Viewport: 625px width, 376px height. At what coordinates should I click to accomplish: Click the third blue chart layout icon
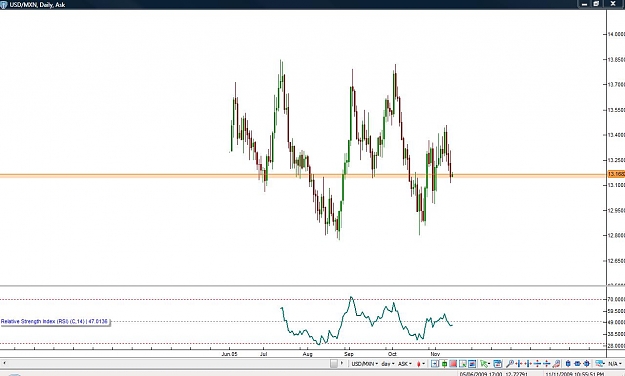(x=586, y=364)
